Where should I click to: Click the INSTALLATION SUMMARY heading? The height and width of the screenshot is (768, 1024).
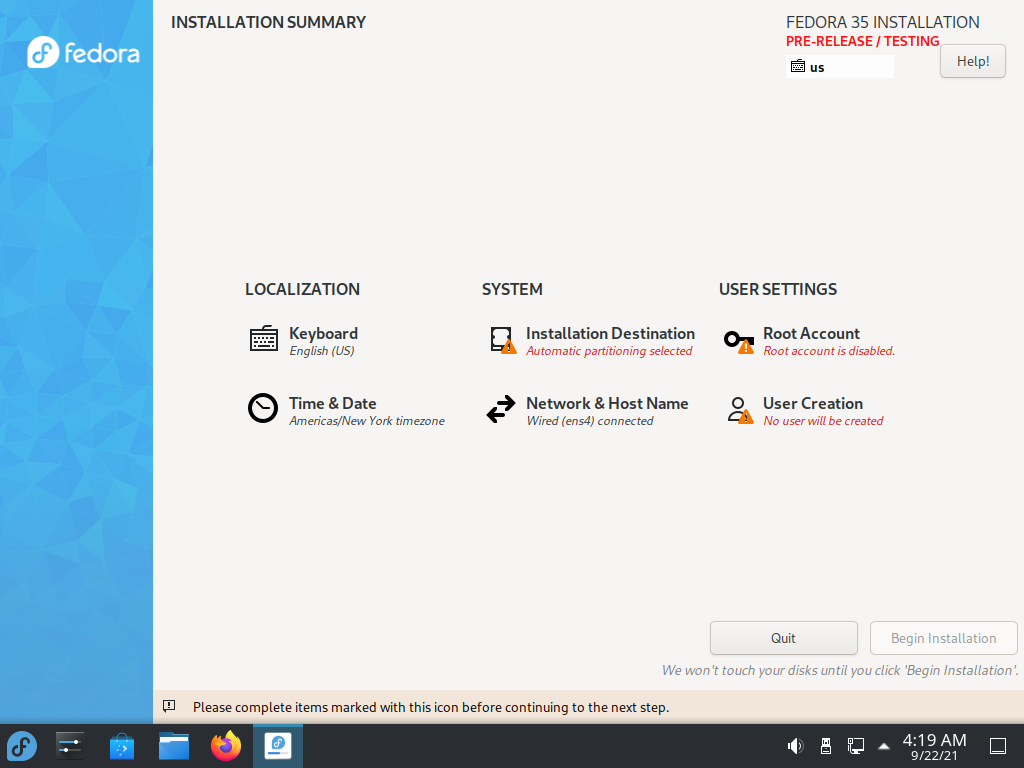tap(268, 22)
